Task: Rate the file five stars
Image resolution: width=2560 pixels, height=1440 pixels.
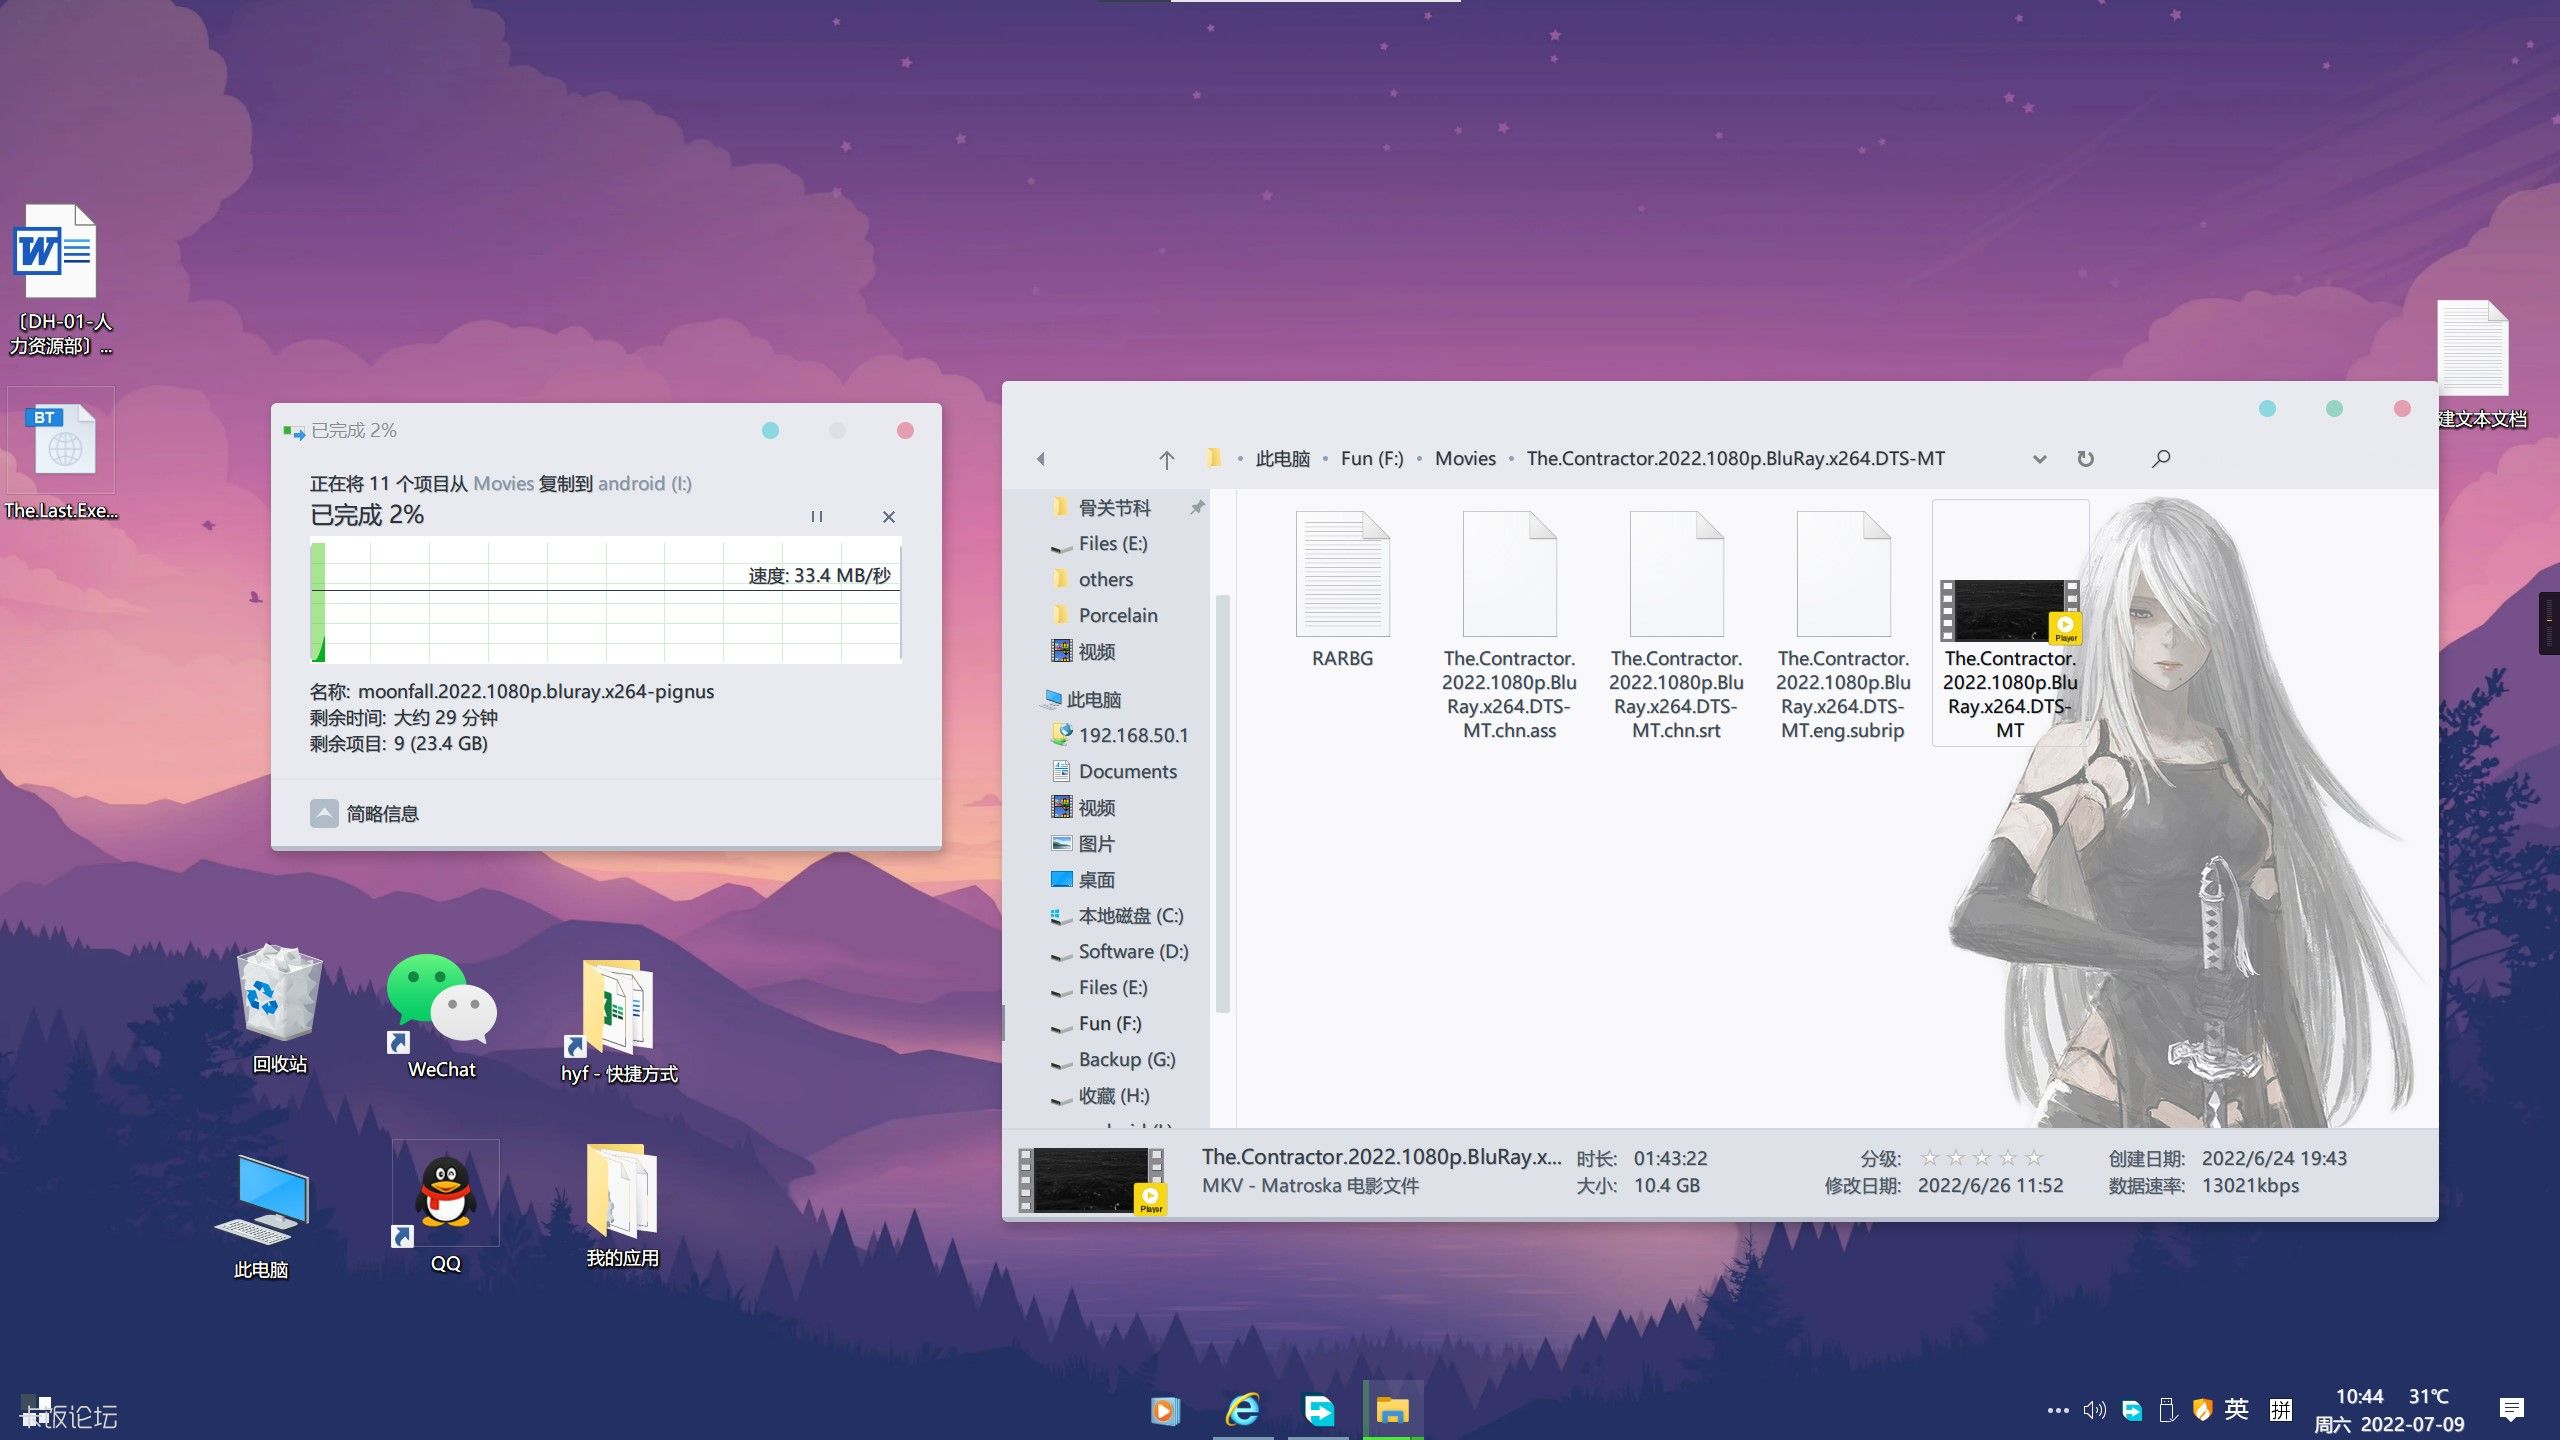Action: (x=2033, y=1158)
